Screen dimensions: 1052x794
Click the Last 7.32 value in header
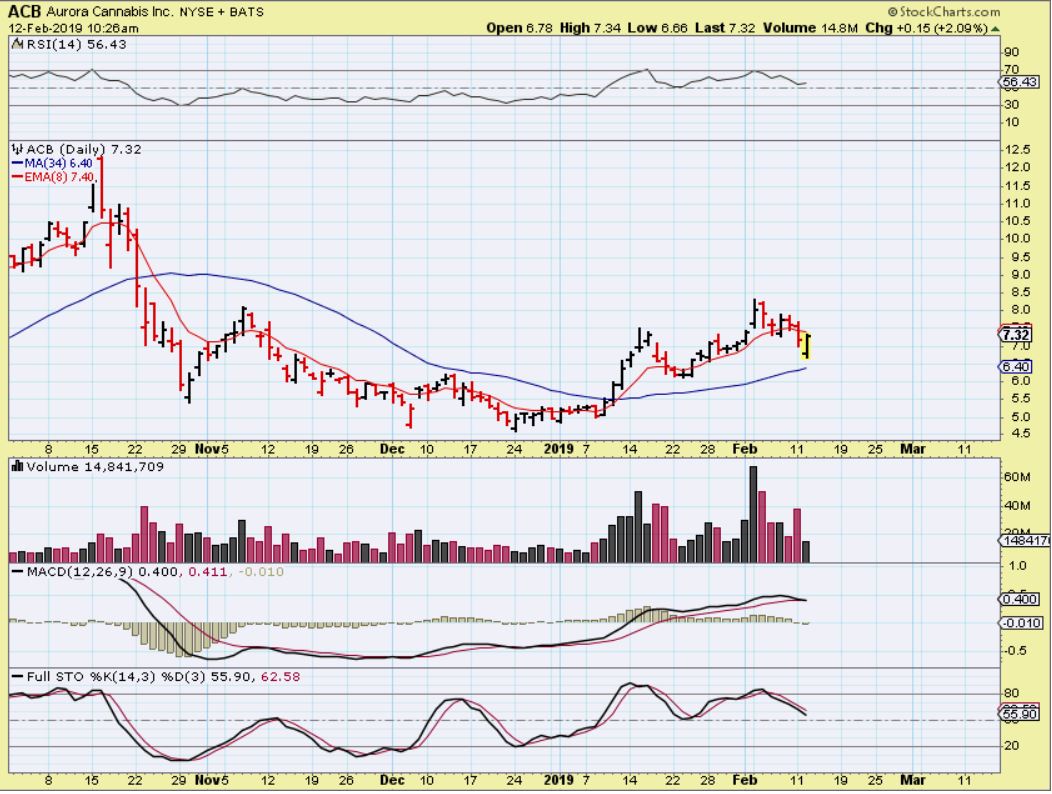(725, 28)
